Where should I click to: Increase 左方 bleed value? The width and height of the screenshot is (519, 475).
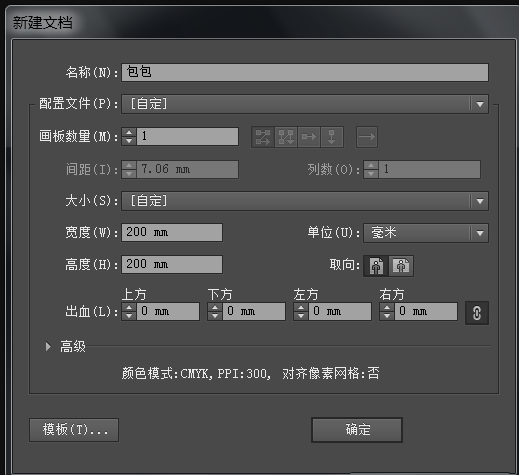(301, 307)
